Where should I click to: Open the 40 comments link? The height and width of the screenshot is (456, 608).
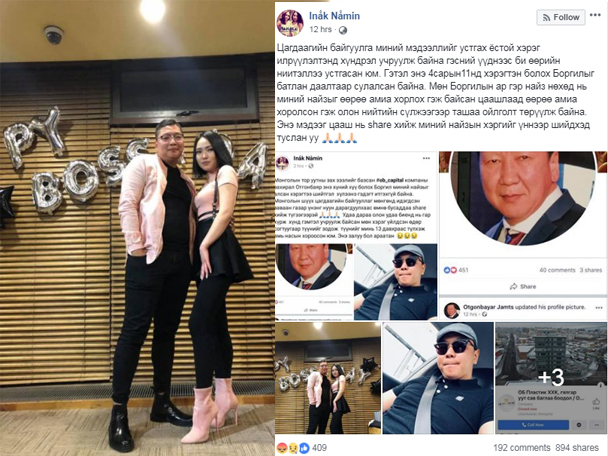click(557, 270)
